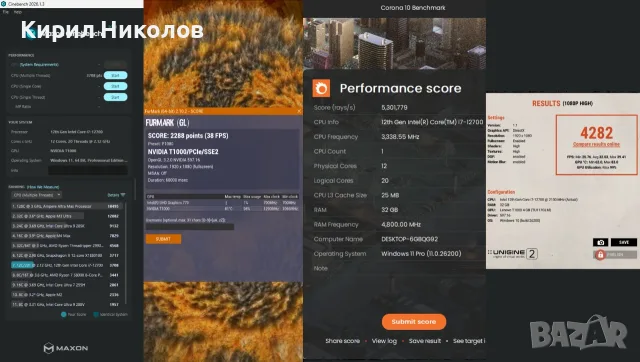Start the CPU (Multiple Threads) benchmark
640x362 pixels.
(x=116, y=76)
